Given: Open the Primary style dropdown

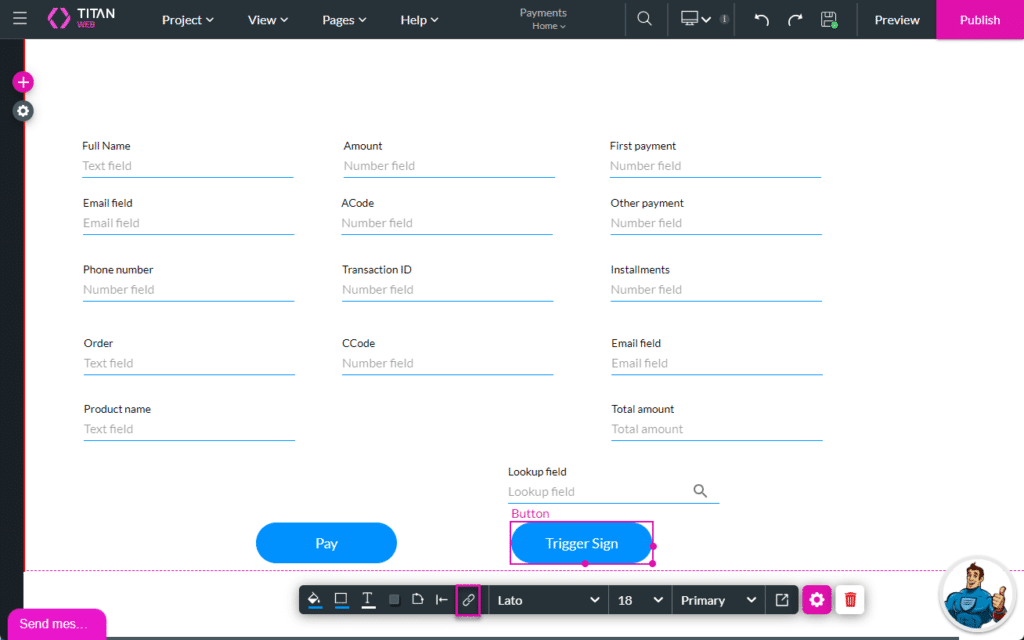Looking at the screenshot, I should point(718,600).
